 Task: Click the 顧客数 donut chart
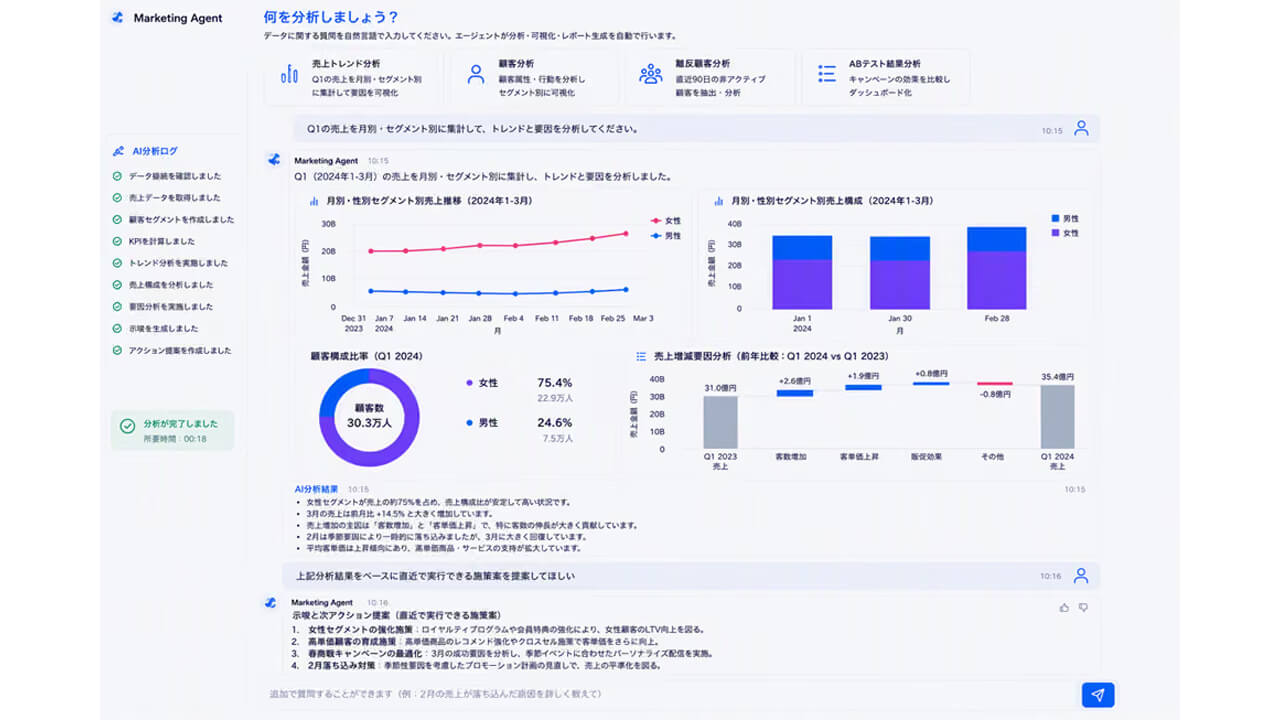click(369, 417)
